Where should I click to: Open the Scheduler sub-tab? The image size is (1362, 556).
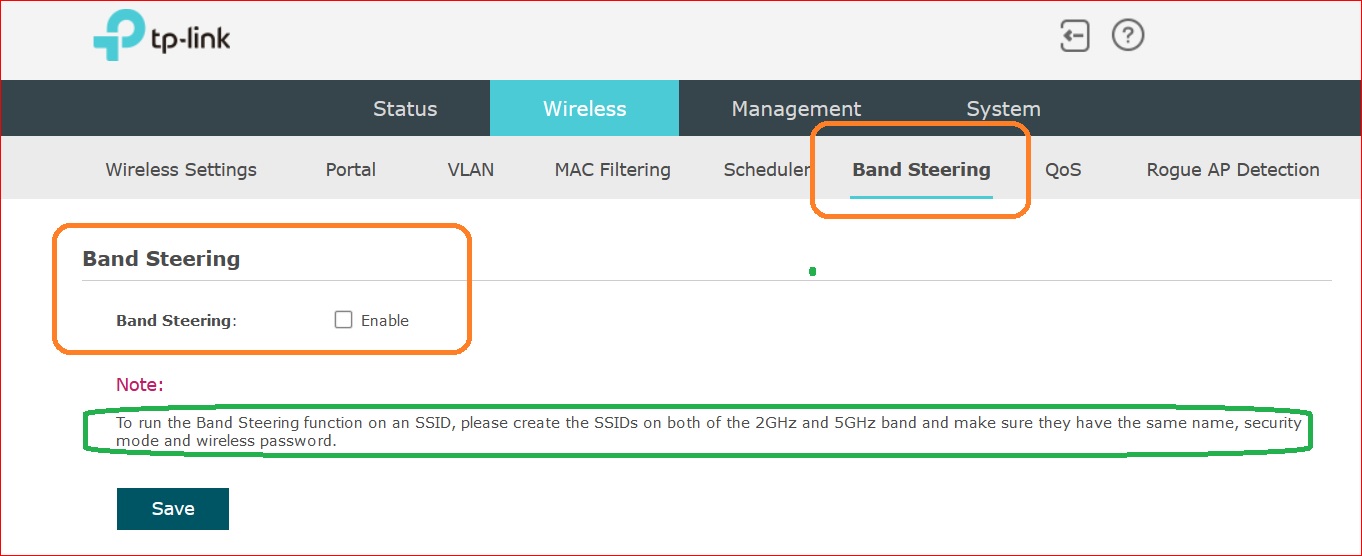point(766,170)
